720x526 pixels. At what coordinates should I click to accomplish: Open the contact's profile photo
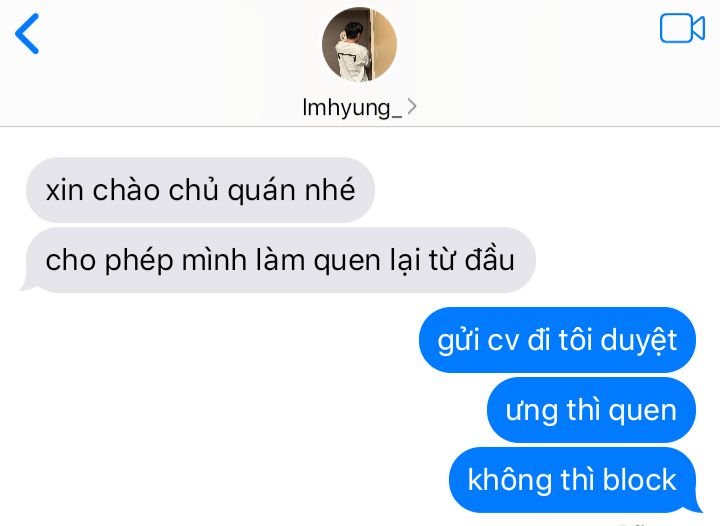click(x=360, y=45)
